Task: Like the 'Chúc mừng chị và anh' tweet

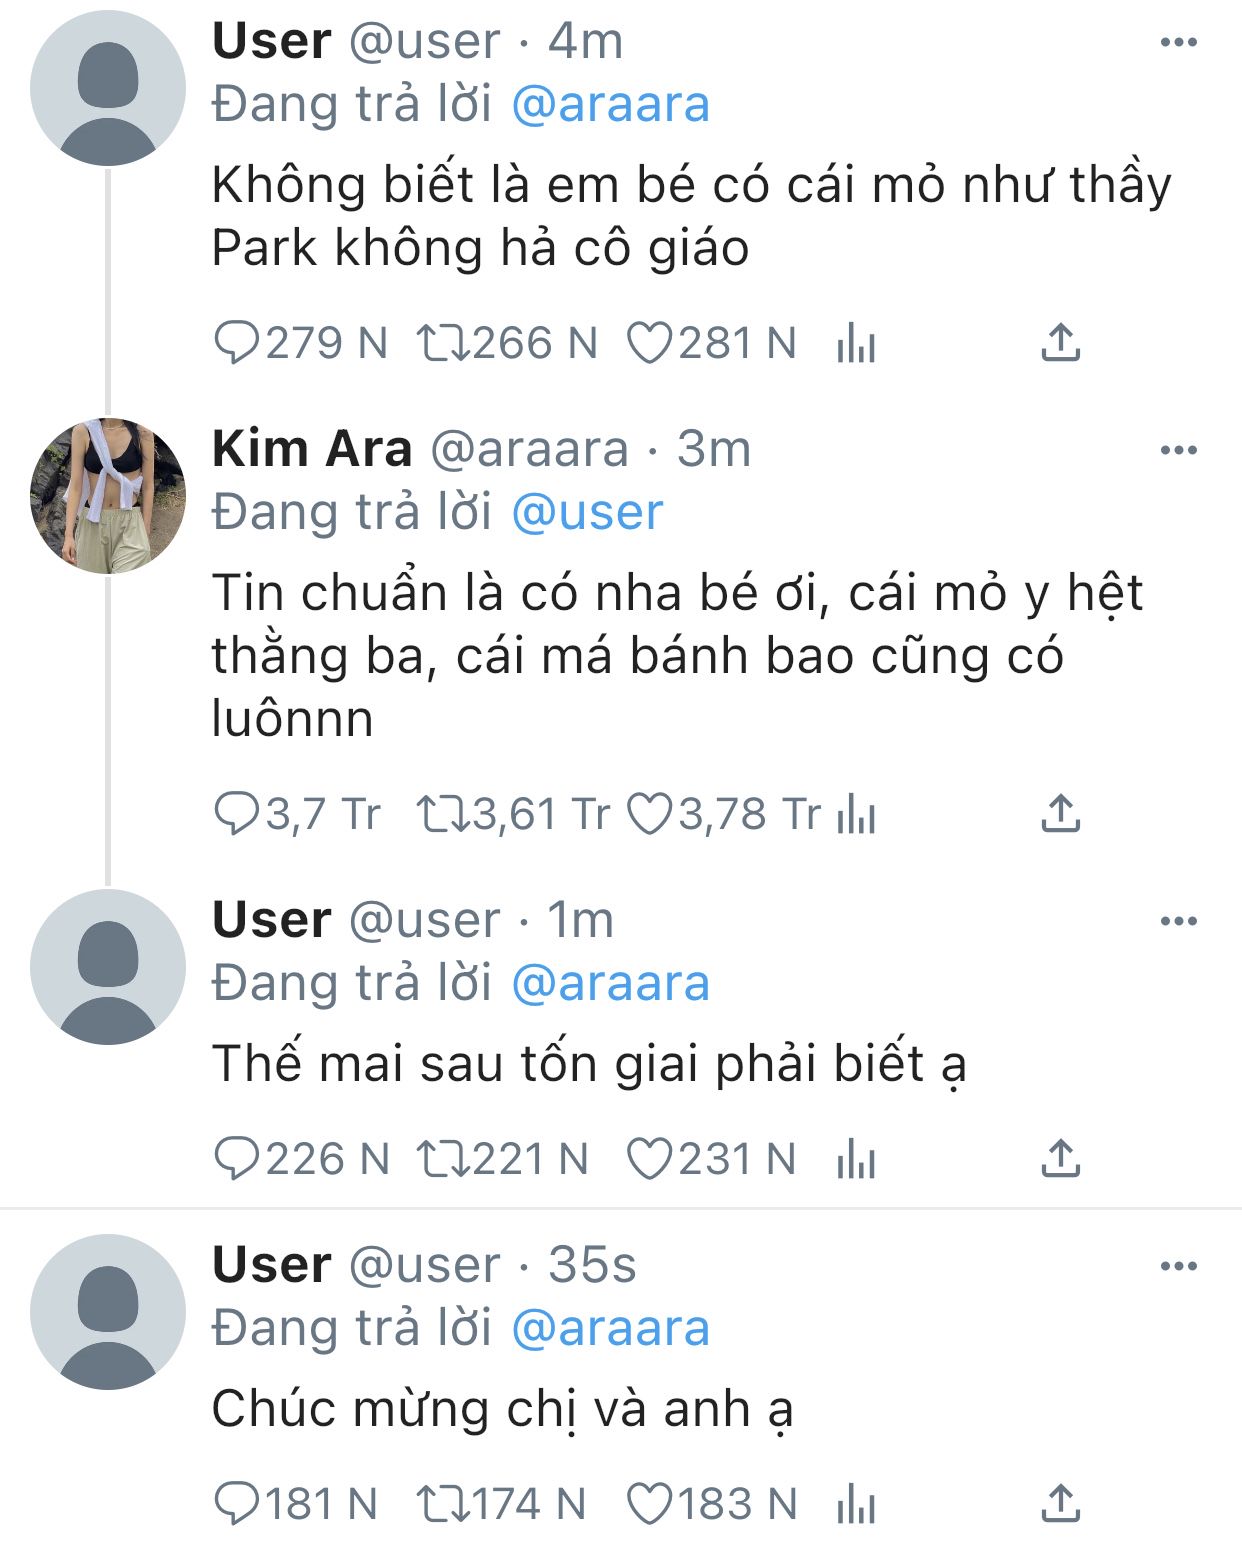Action: pos(649,1504)
